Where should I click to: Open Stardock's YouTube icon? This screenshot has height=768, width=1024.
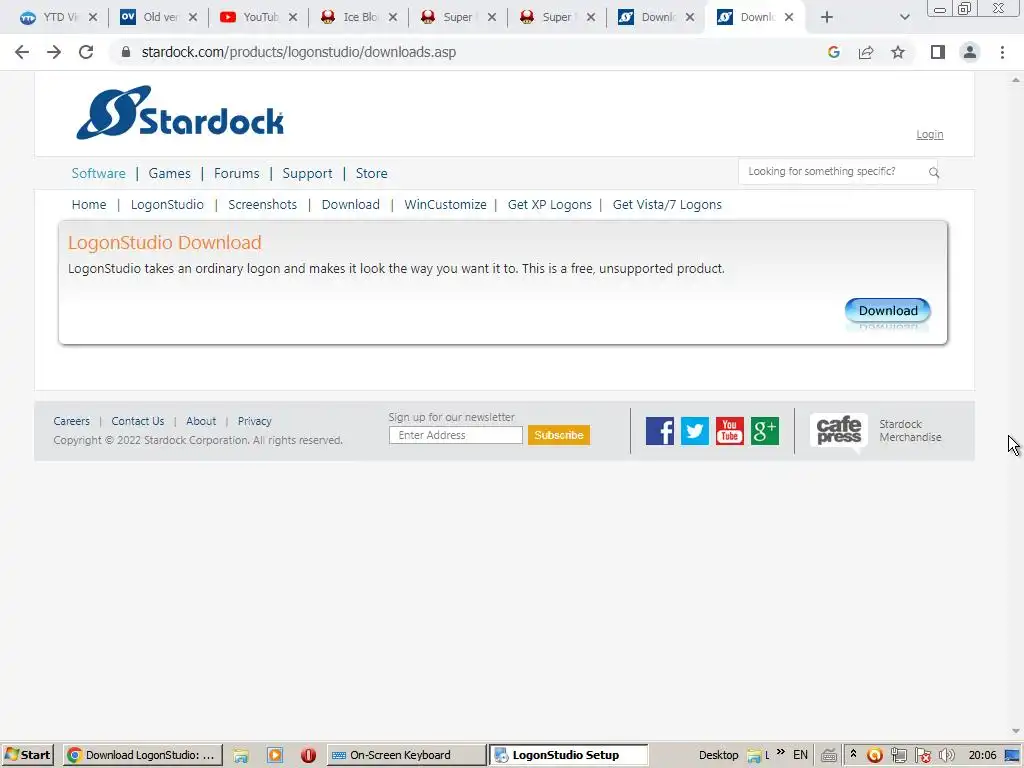(729, 431)
